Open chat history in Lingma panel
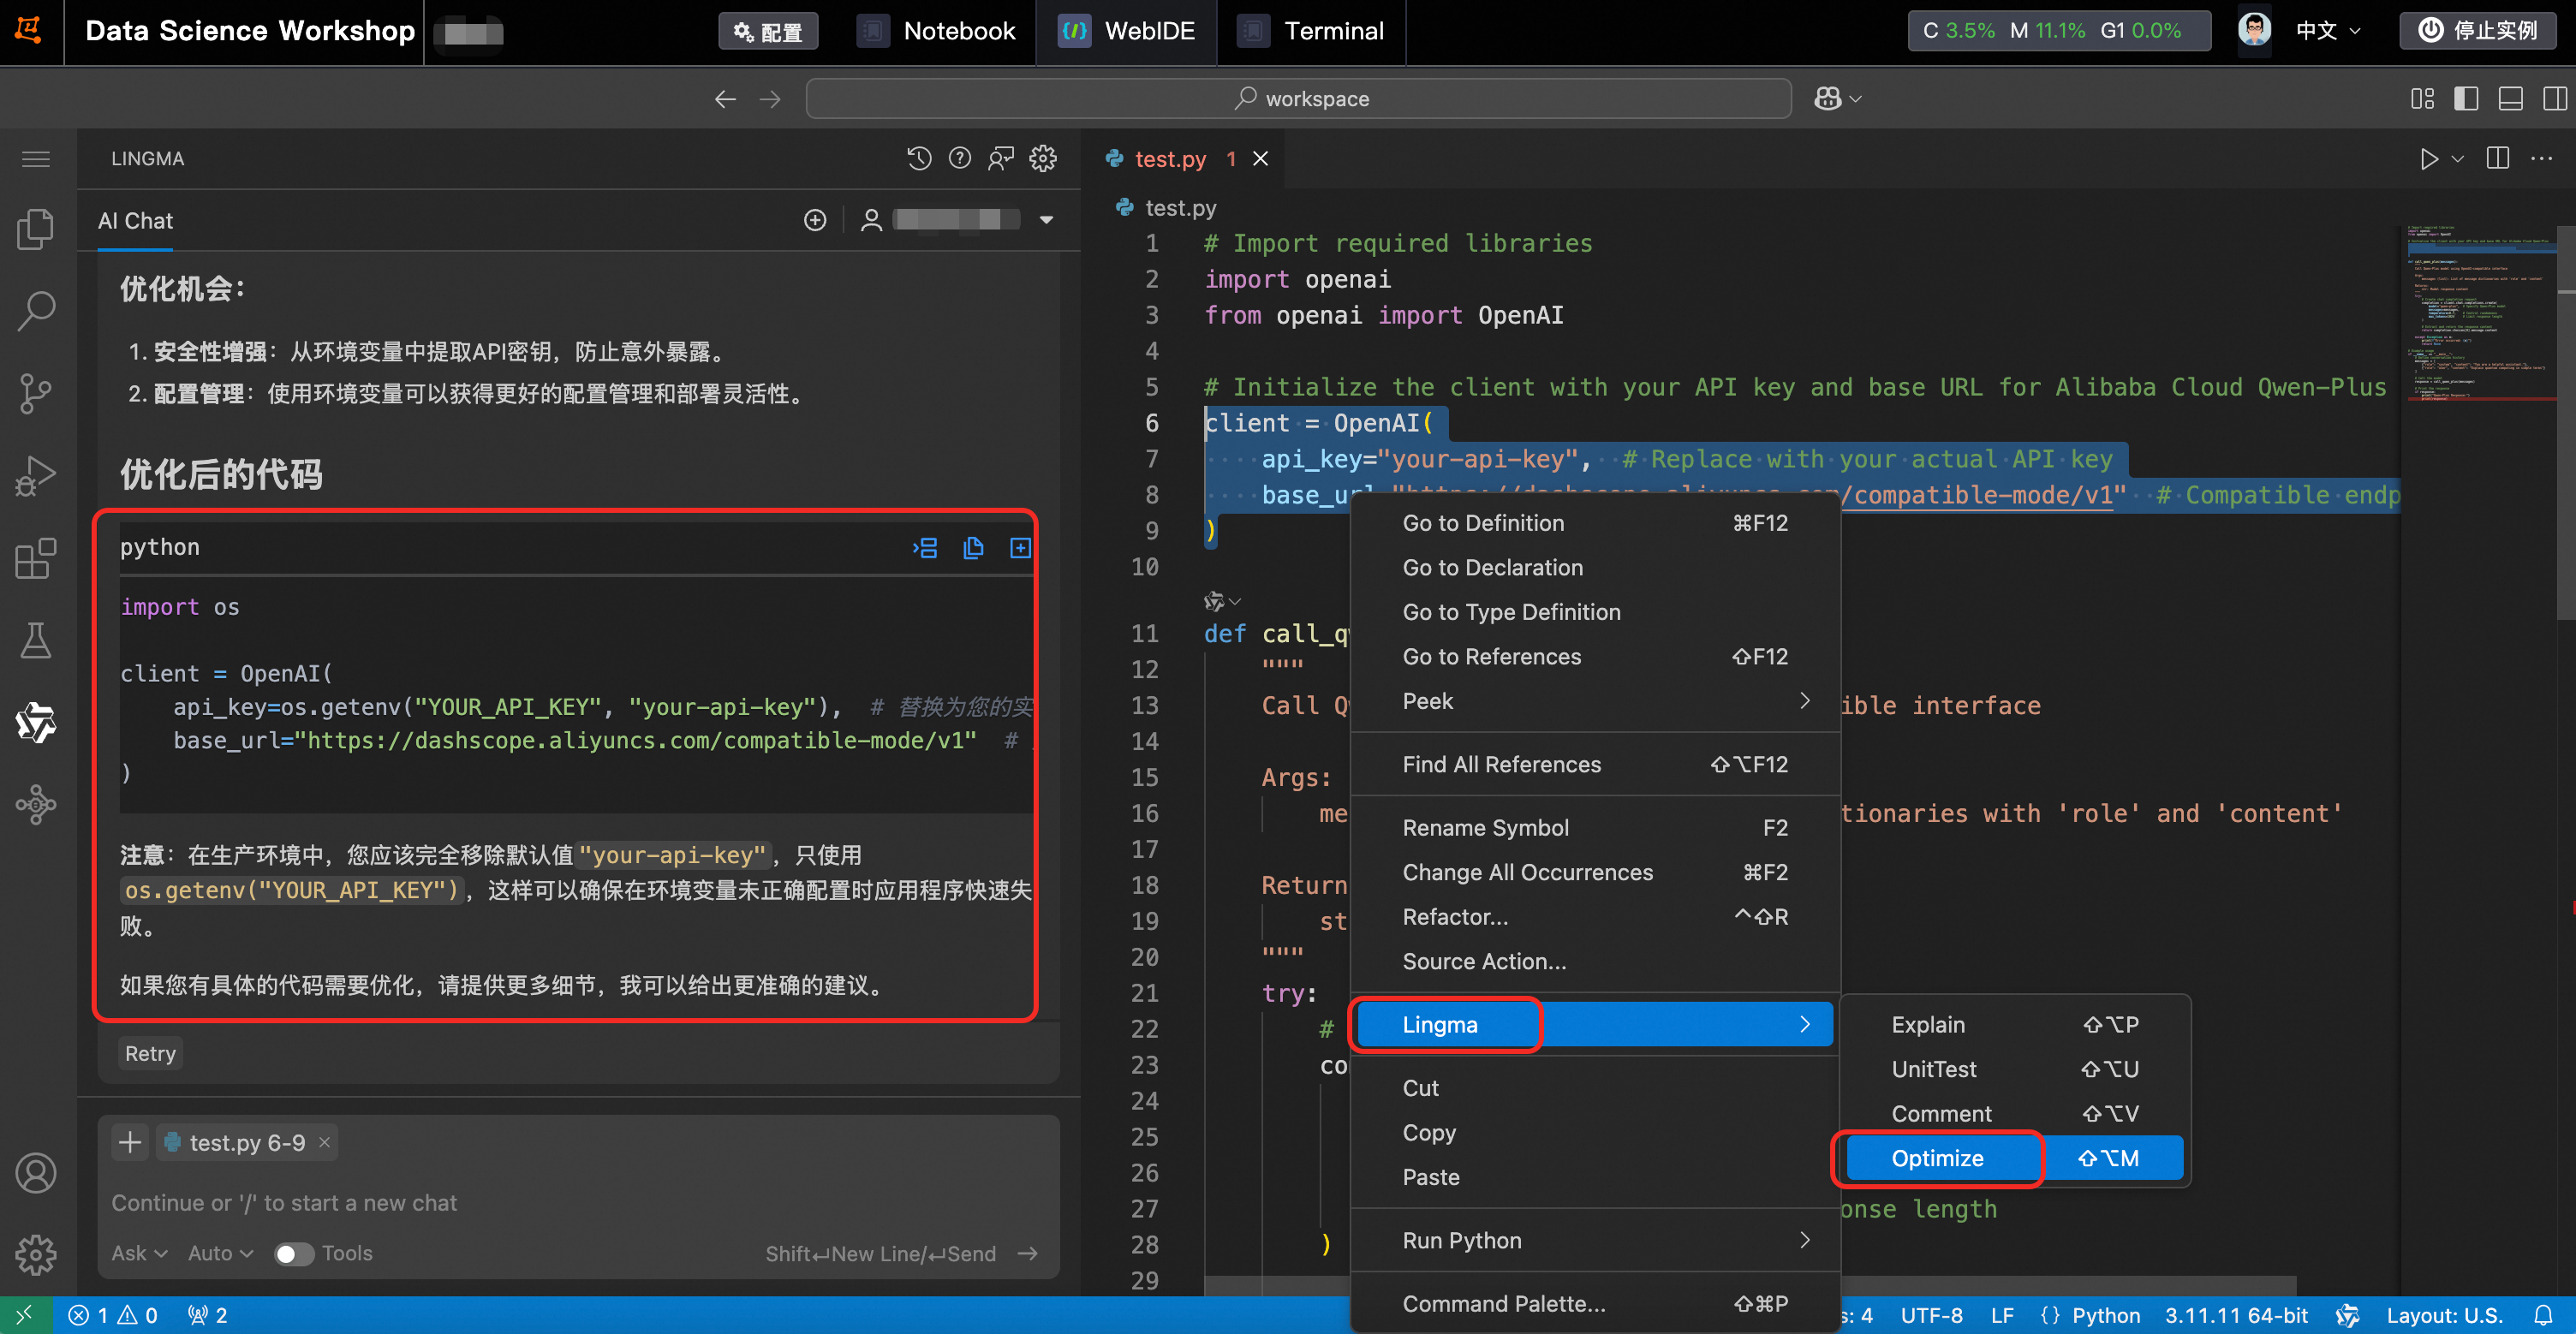 point(918,158)
